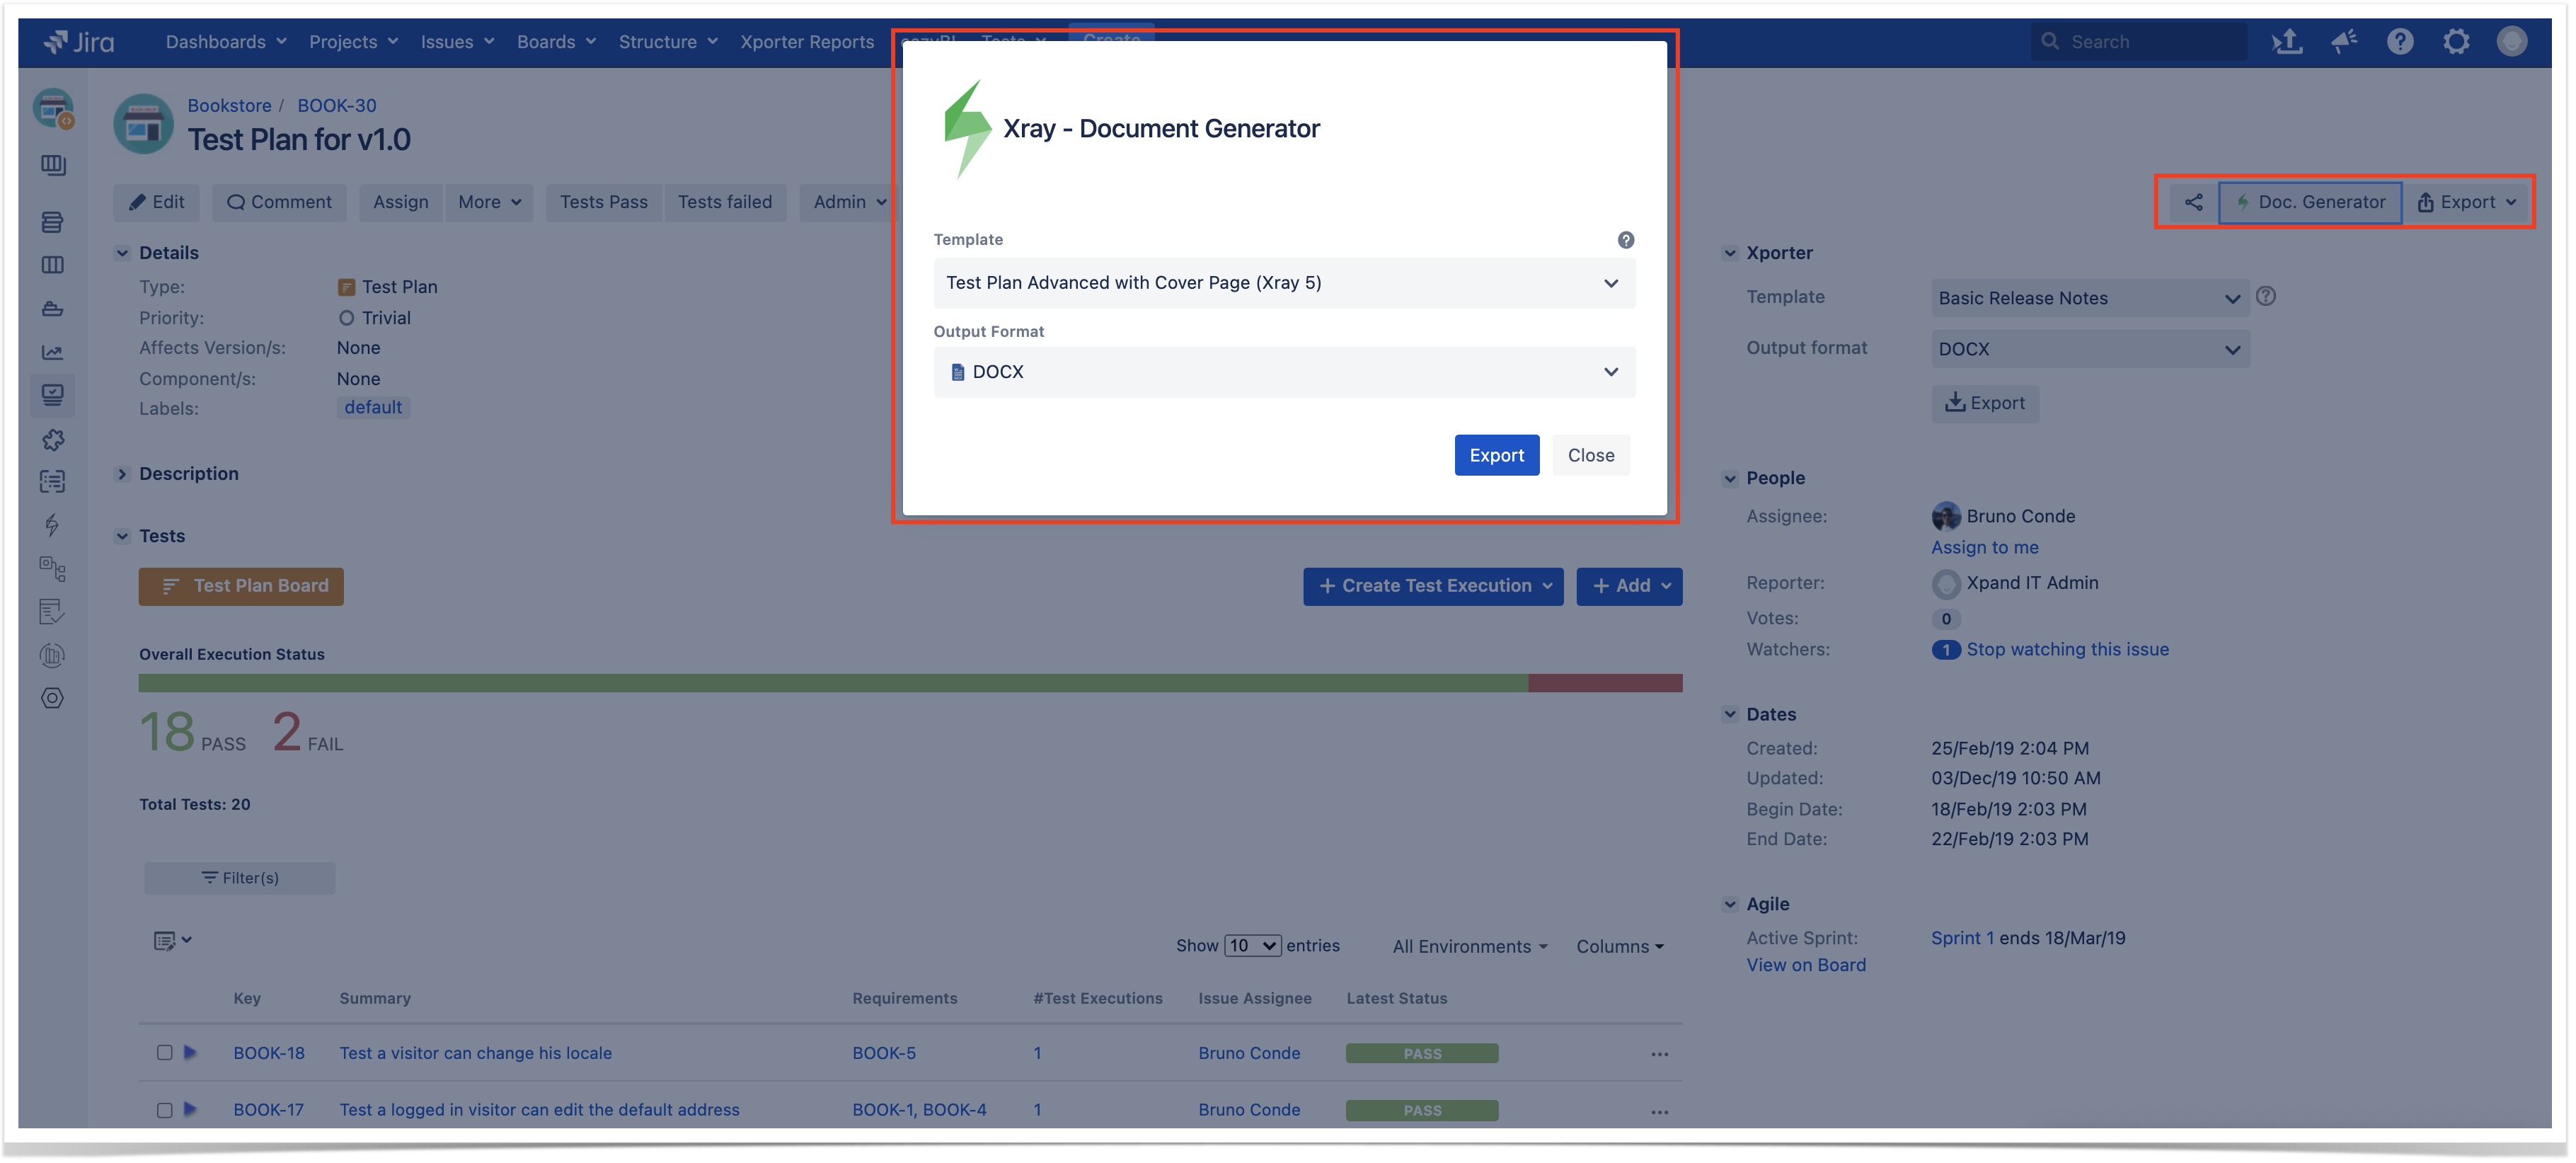Screen dimensions: 2576x1163
Task: Open the Columns dropdown
Action: click(x=1619, y=946)
